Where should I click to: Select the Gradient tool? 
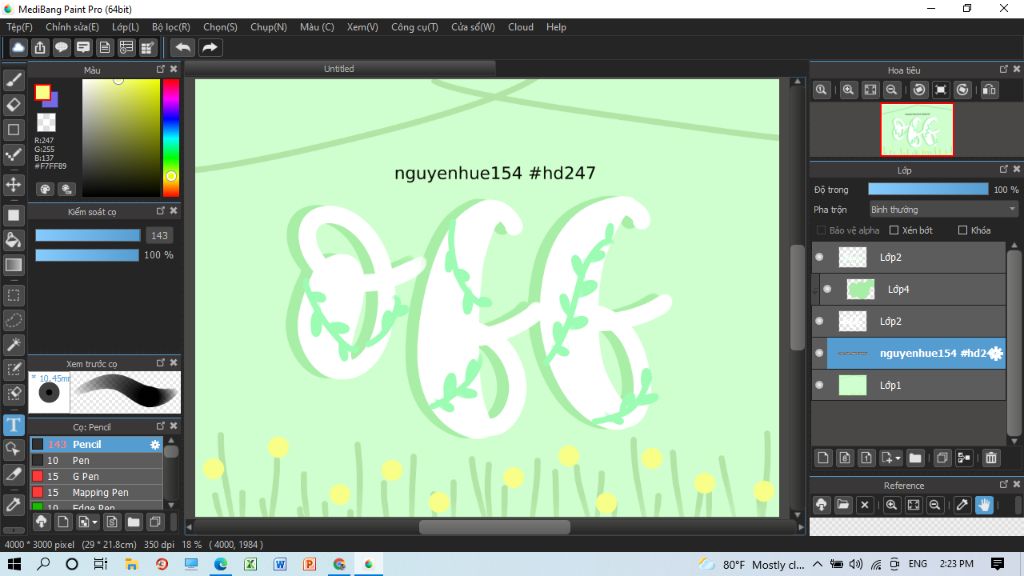[x=14, y=264]
